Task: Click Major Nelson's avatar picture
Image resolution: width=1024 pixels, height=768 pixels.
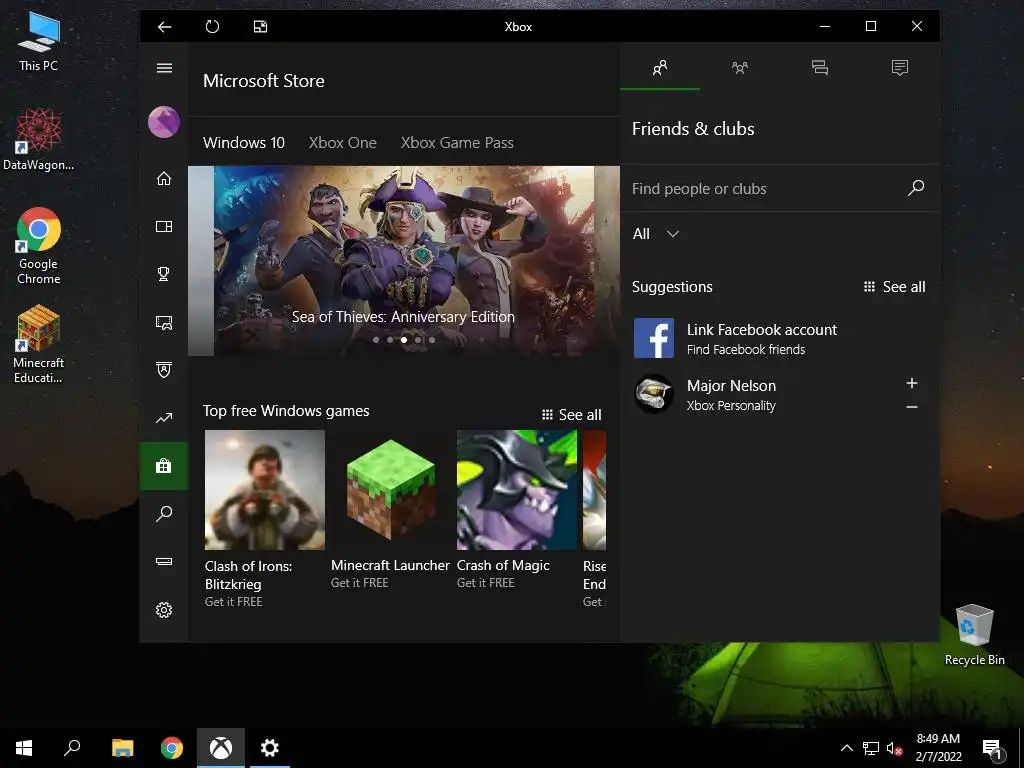Action: 654,394
